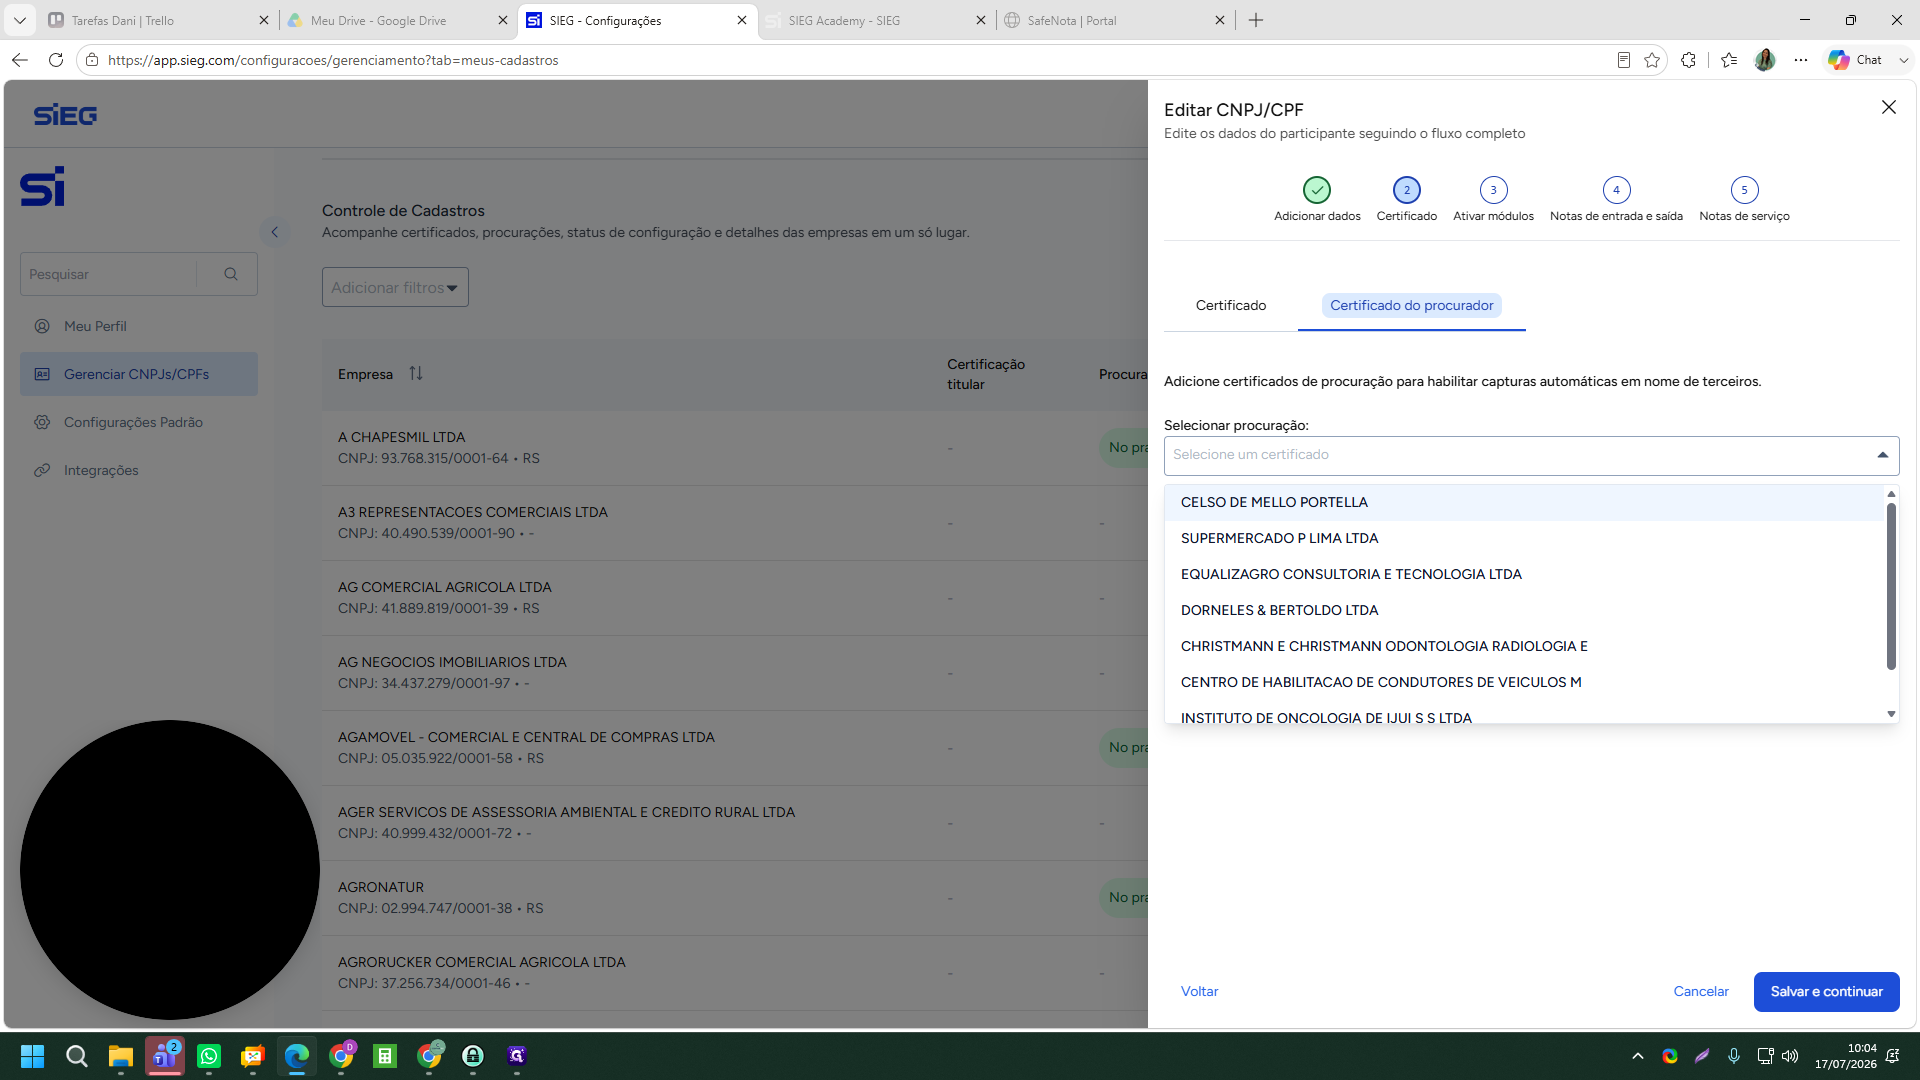Screen dimensions: 1920x1080
Task: Show hidden system tray icons
Action: (1637, 1056)
